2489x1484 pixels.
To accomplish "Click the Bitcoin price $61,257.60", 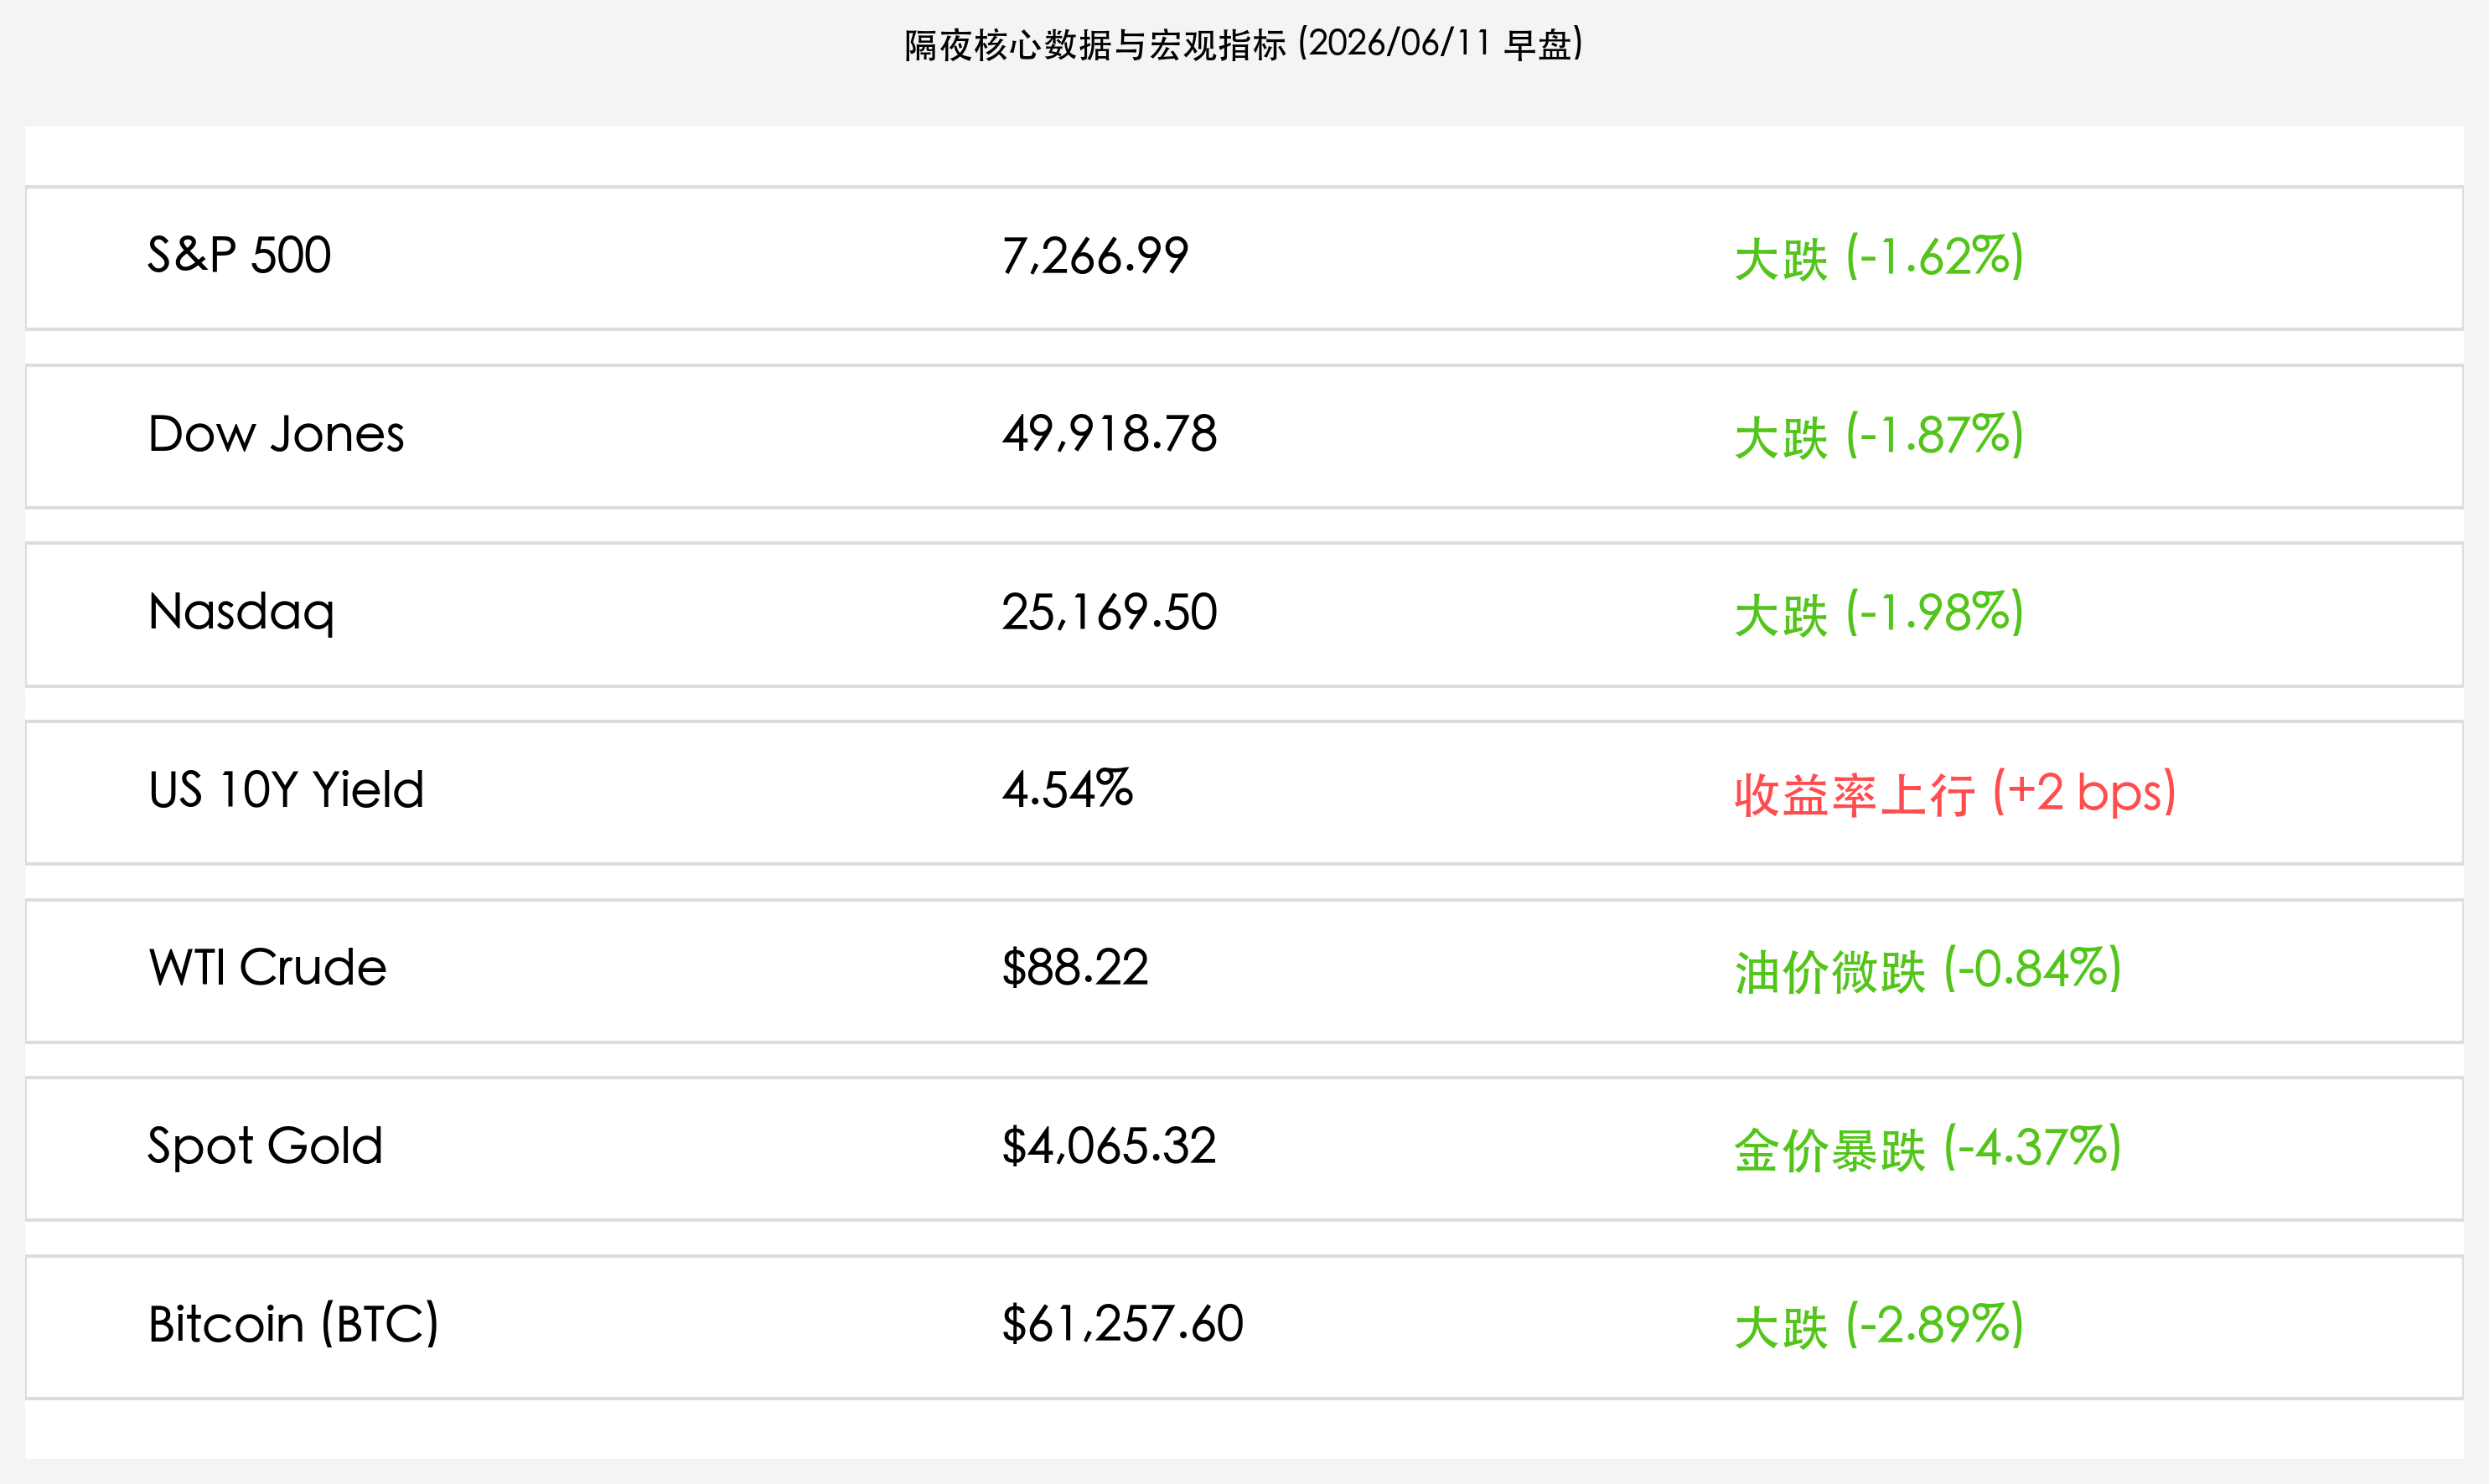I will click(x=1122, y=1324).
